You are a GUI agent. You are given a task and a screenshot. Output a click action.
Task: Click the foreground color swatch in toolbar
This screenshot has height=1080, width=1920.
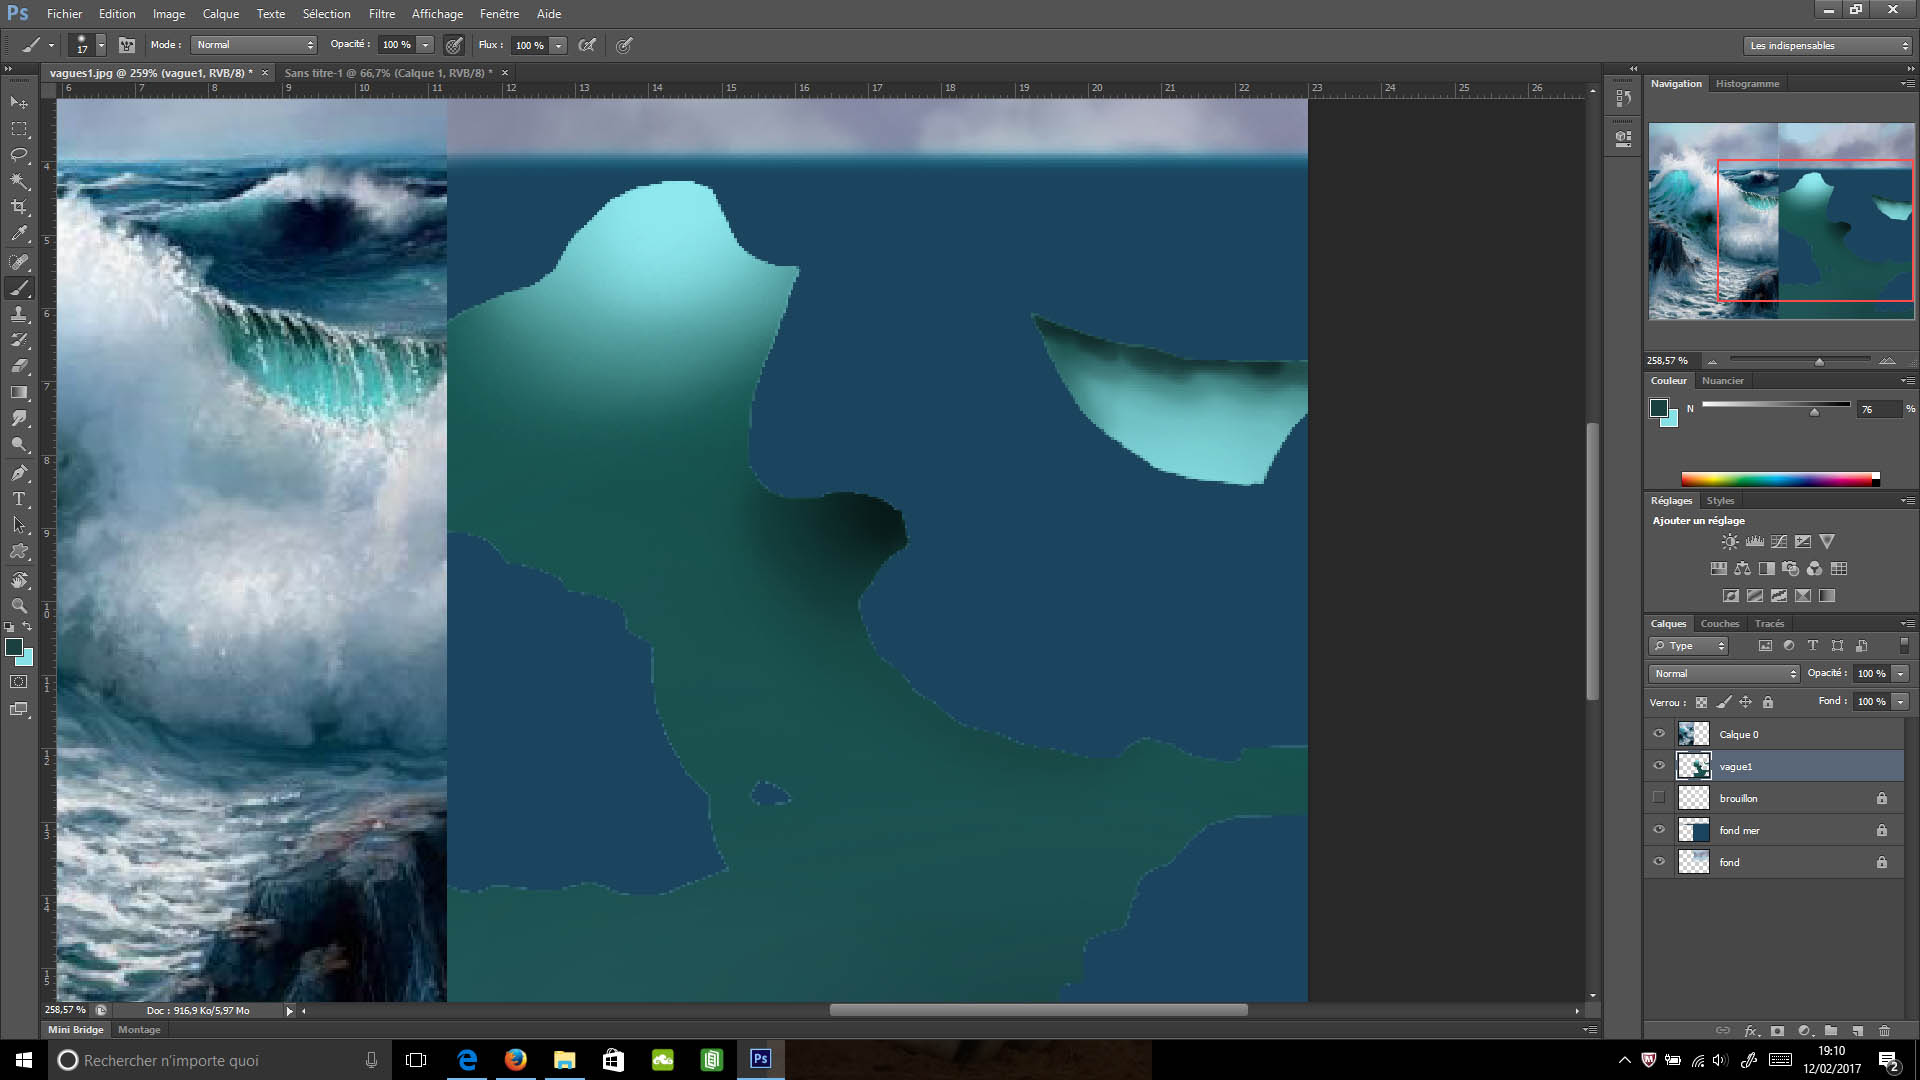coord(14,647)
